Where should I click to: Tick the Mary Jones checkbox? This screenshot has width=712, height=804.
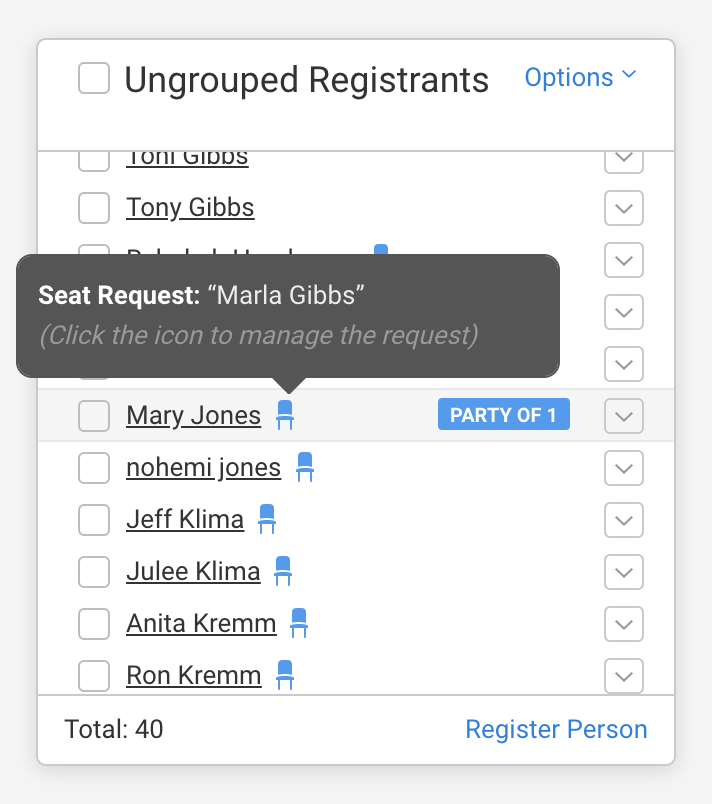94,416
